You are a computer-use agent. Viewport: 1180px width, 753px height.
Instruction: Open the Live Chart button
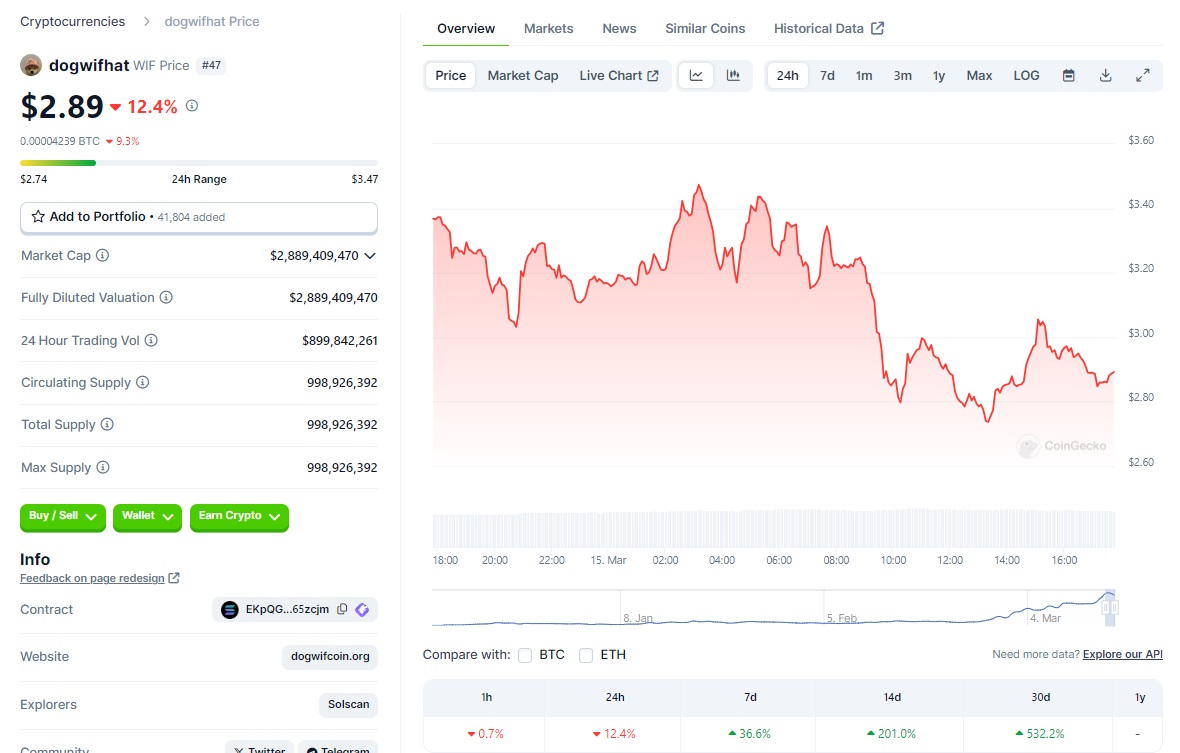(x=619, y=75)
